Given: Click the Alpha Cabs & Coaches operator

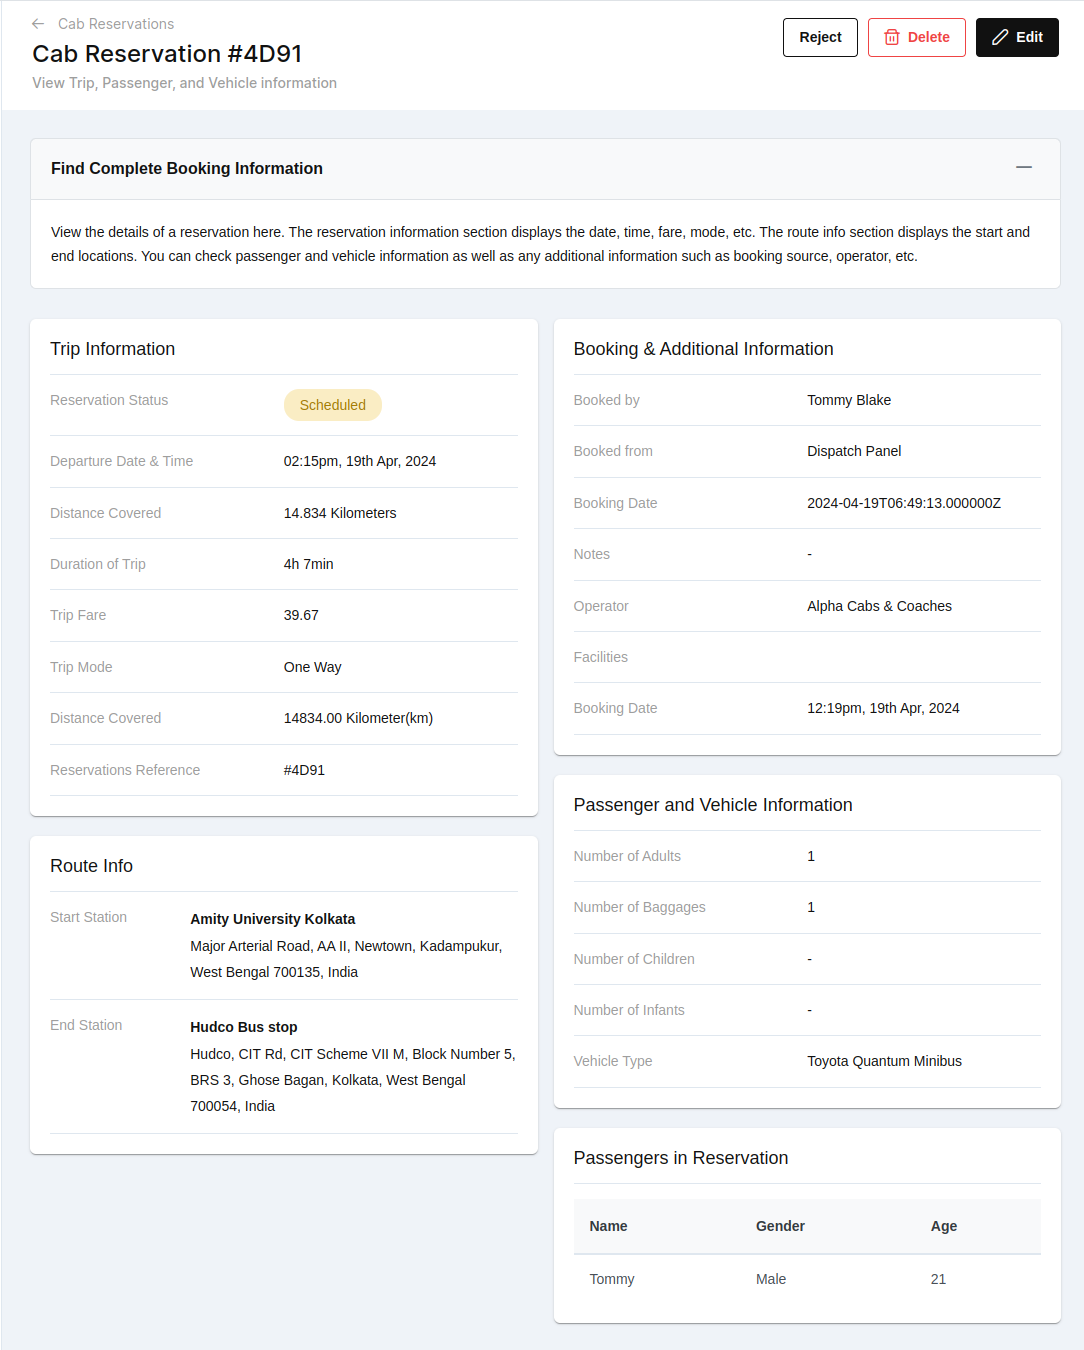Looking at the screenshot, I should tap(879, 606).
